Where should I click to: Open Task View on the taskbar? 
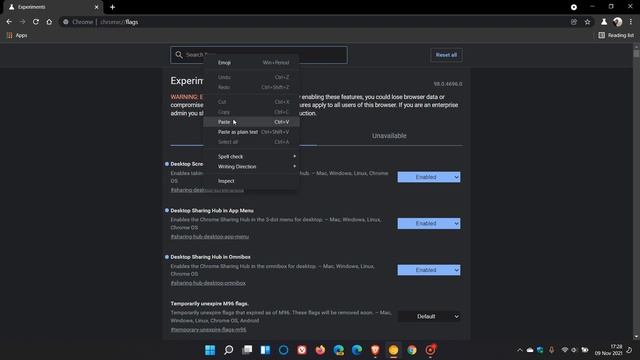tap(247, 350)
